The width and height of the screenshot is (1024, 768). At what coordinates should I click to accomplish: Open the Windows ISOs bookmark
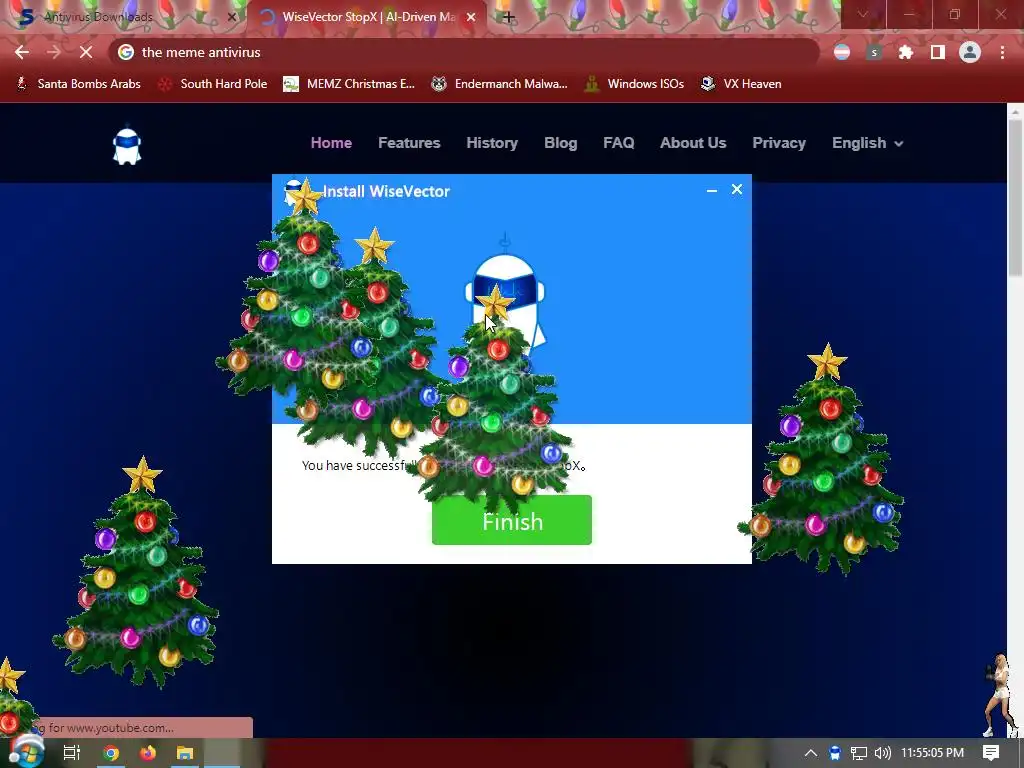click(x=634, y=84)
